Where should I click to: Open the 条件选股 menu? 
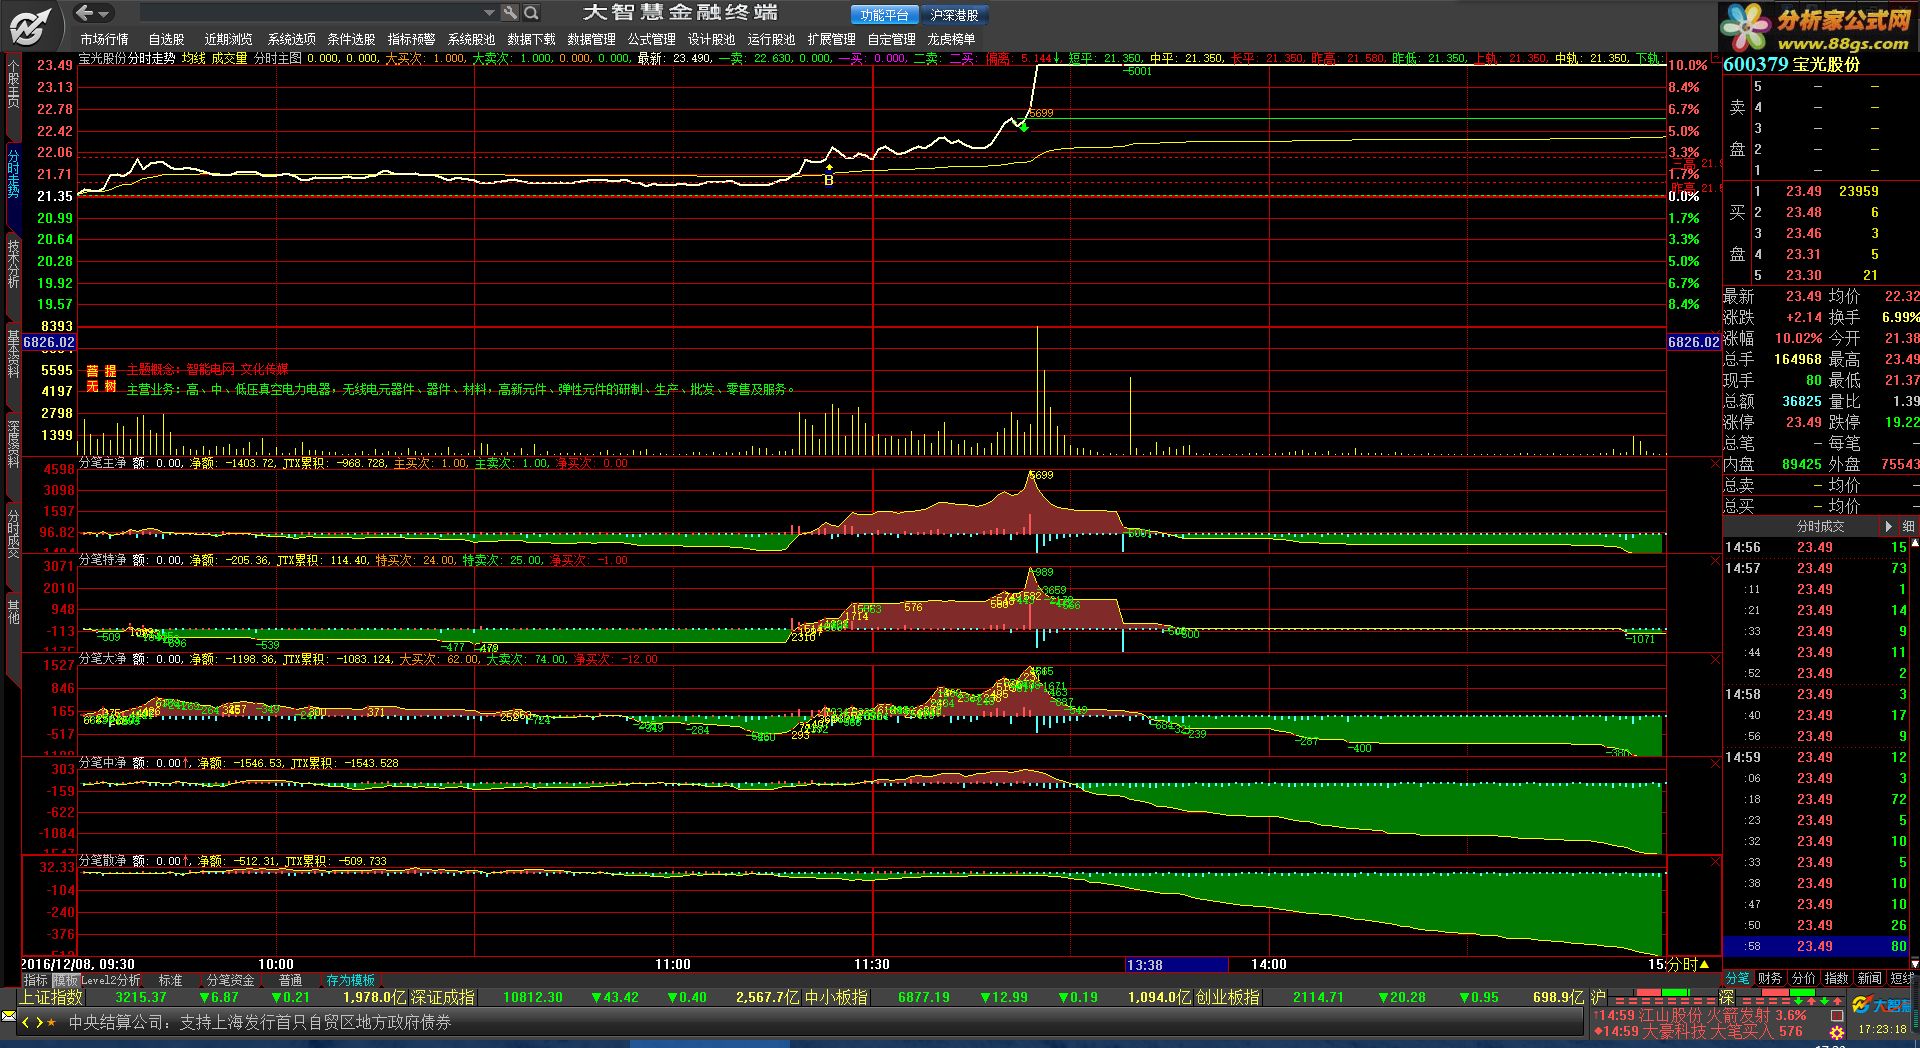(x=351, y=39)
